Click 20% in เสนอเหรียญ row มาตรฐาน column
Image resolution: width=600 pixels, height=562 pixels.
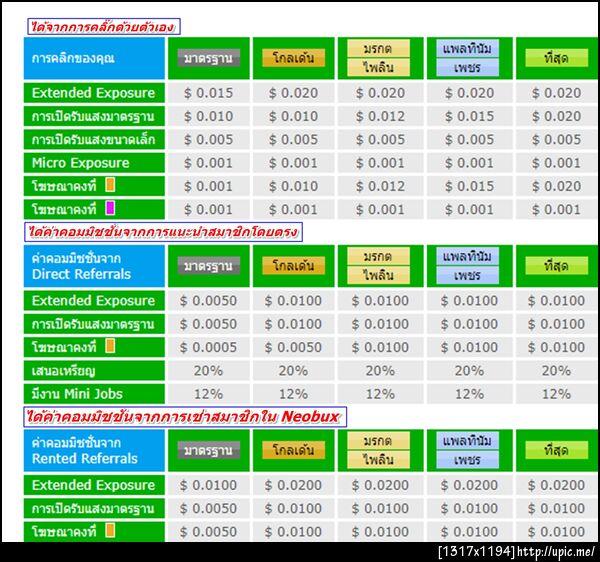[x=209, y=371]
